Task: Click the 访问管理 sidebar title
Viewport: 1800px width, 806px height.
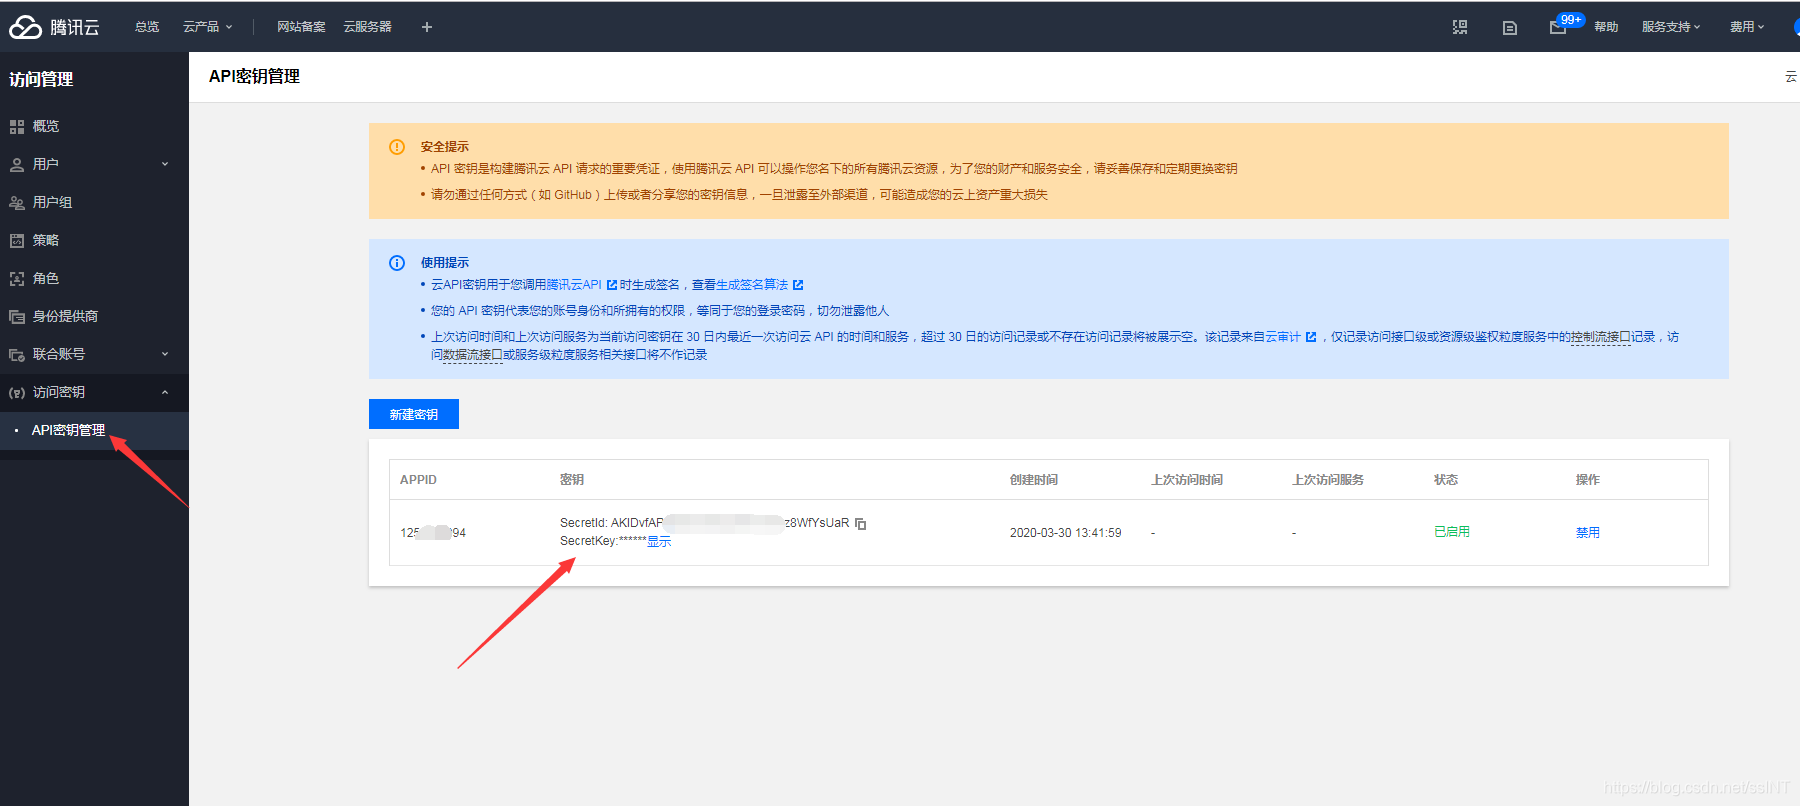Action: coord(41,79)
